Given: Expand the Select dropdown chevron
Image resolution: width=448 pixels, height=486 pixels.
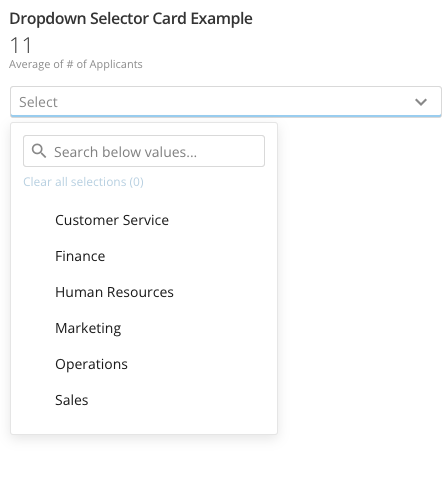Looking at the screenshot, I should (421, 102).
